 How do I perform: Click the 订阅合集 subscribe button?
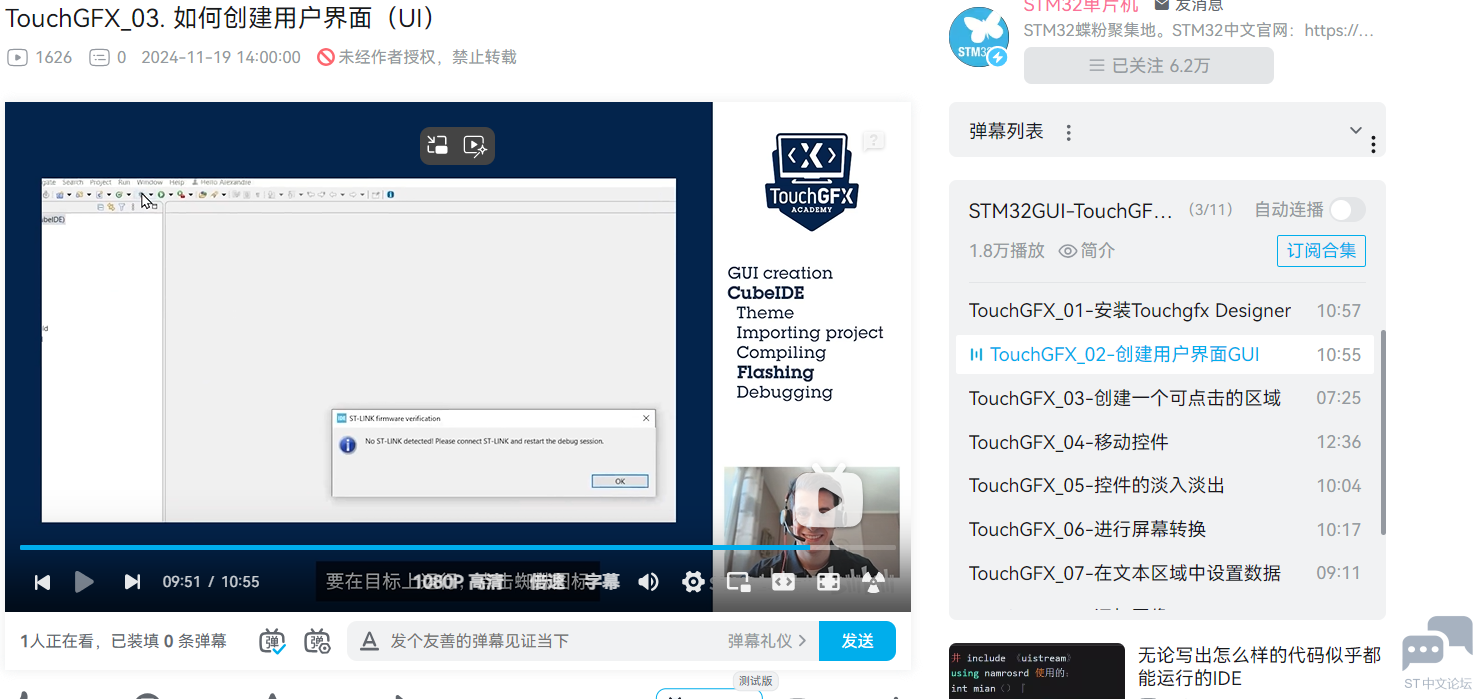(x=1321, y=251)
